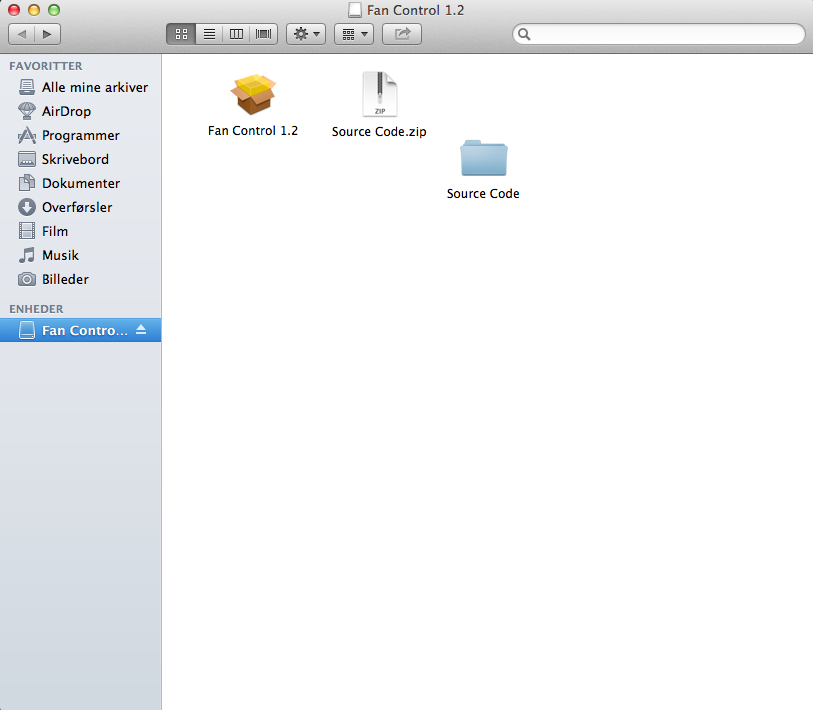Switch to list view
The image size is (813, 710).
[x=209, y=33]
